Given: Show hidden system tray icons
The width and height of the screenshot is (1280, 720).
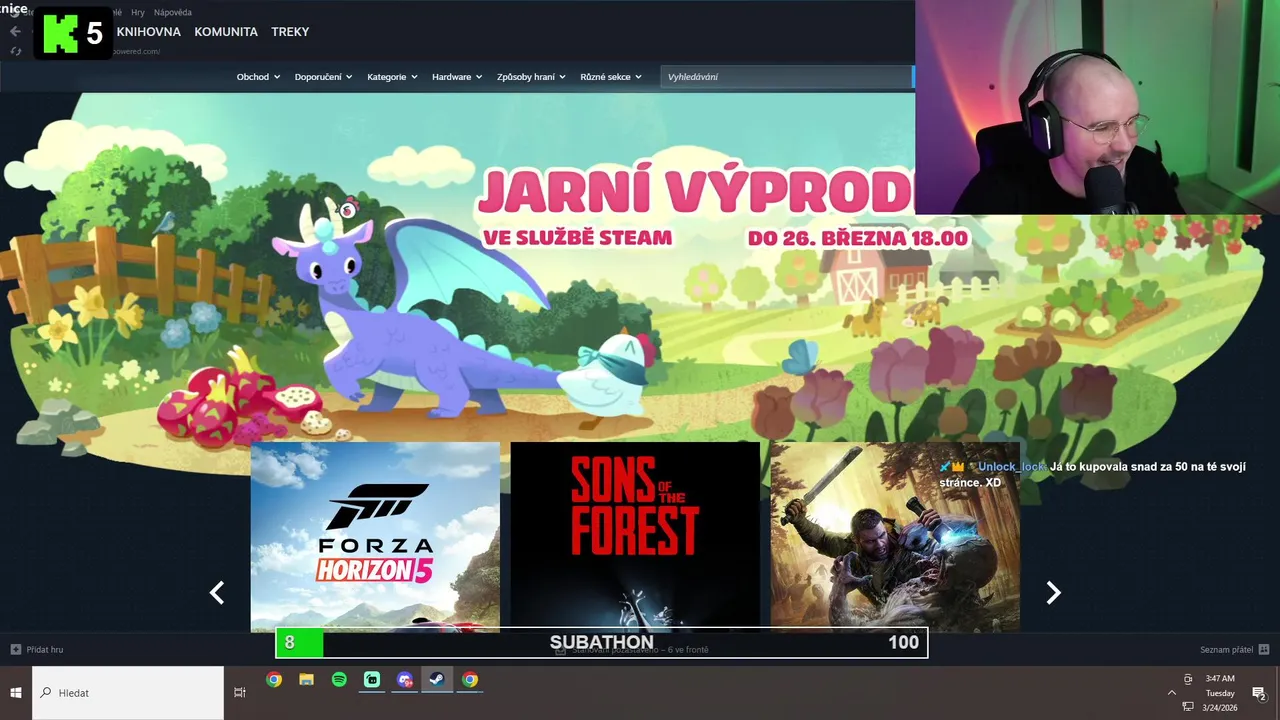Looking at the screenshot, I should (x=1172, y=692).
